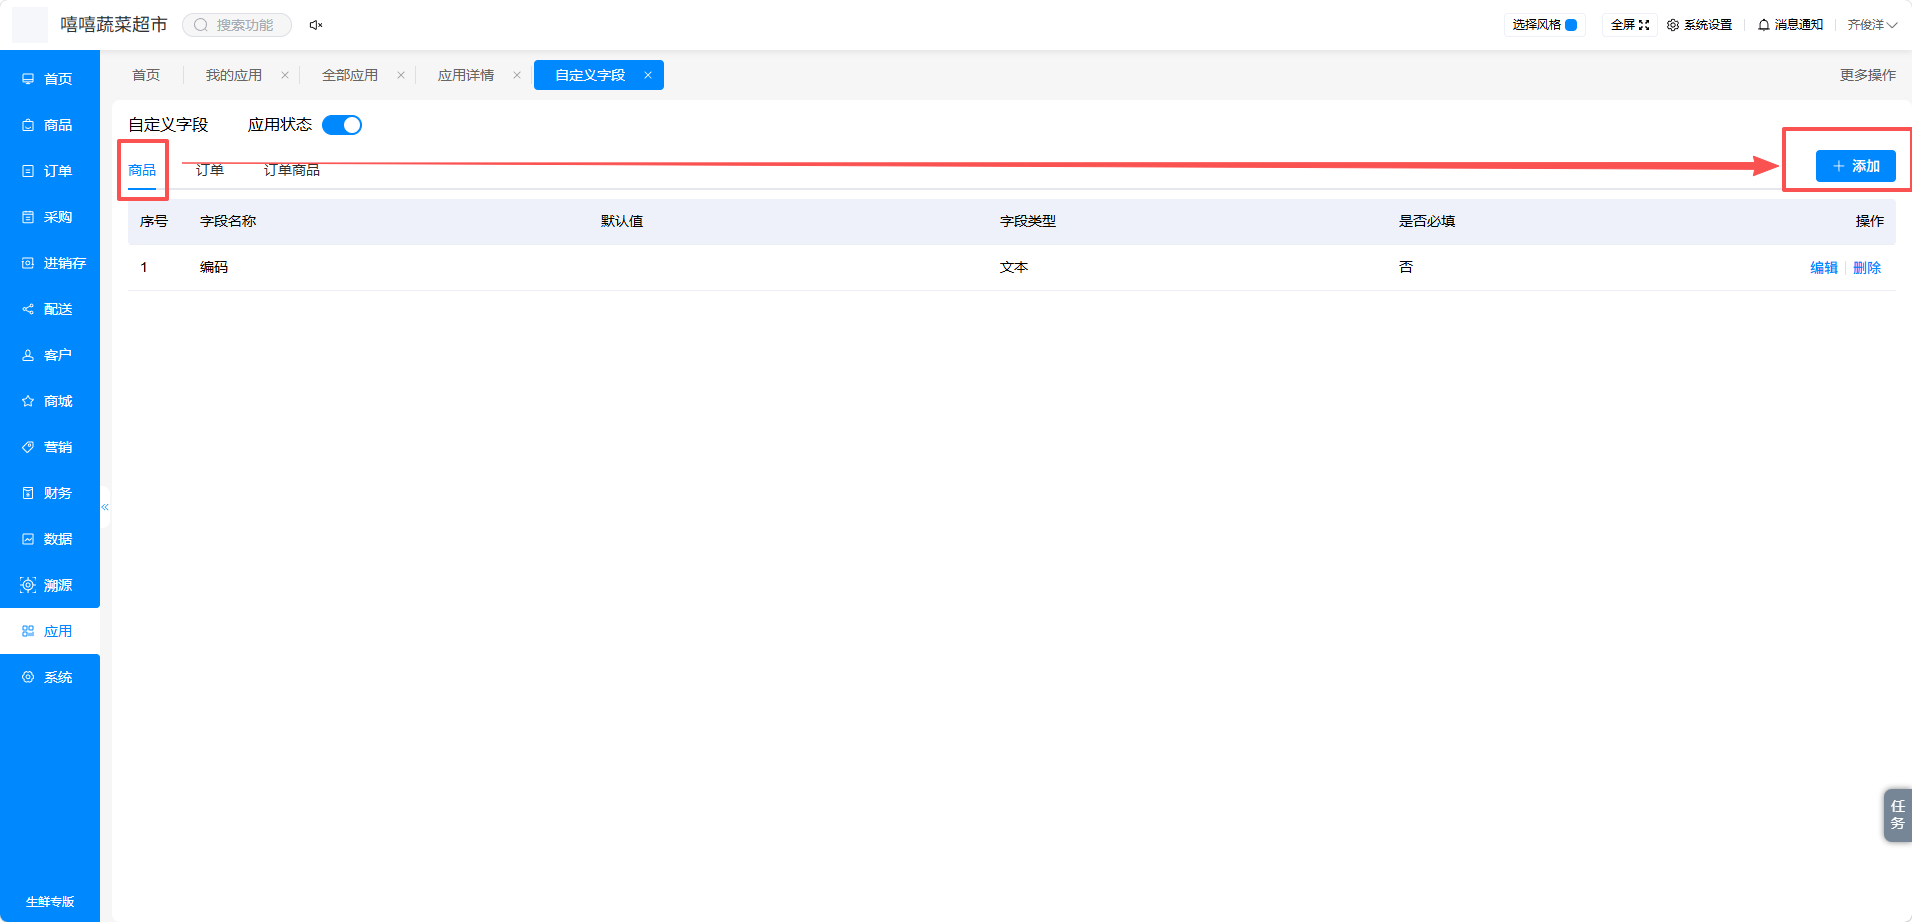
Task: Collapse the sidebar with the chevron handle
Action: click(x=105, y=507)
